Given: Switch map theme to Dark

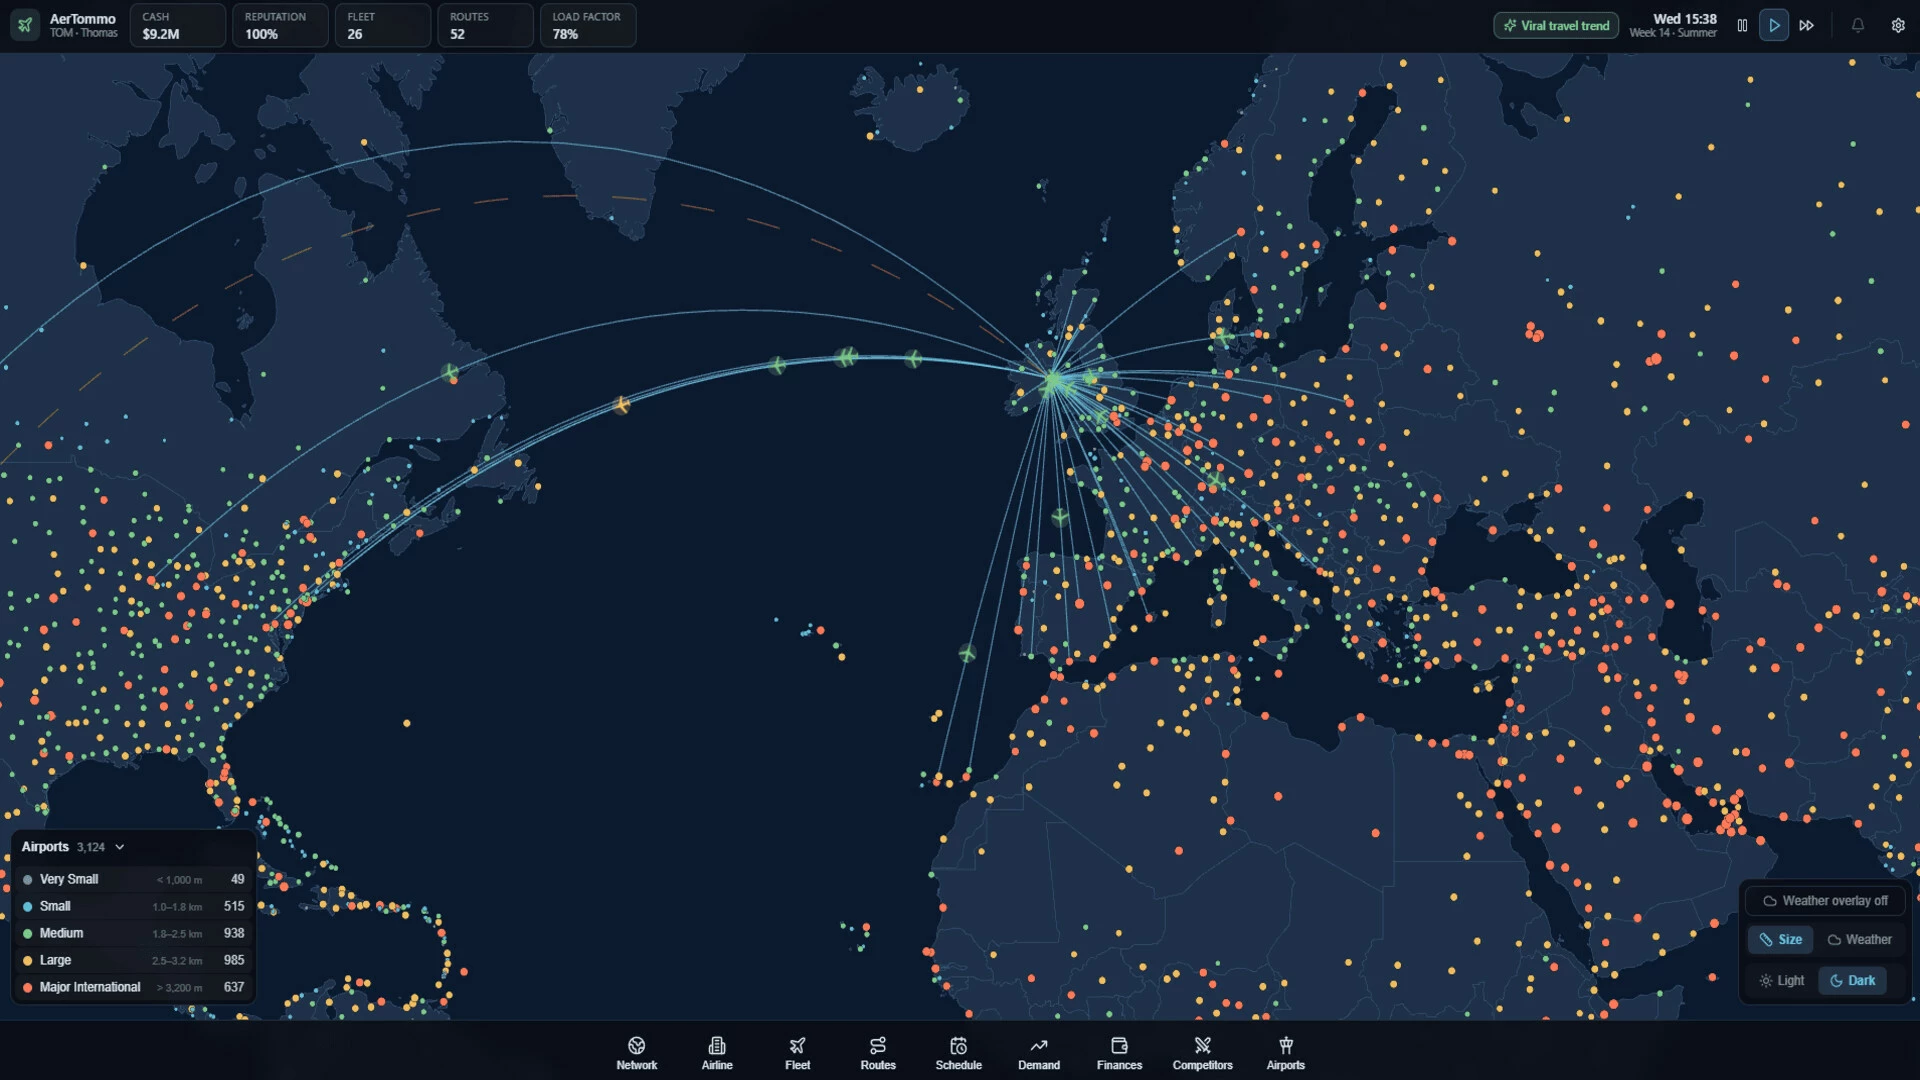Looking at the screenshot, I should 1852,980.
